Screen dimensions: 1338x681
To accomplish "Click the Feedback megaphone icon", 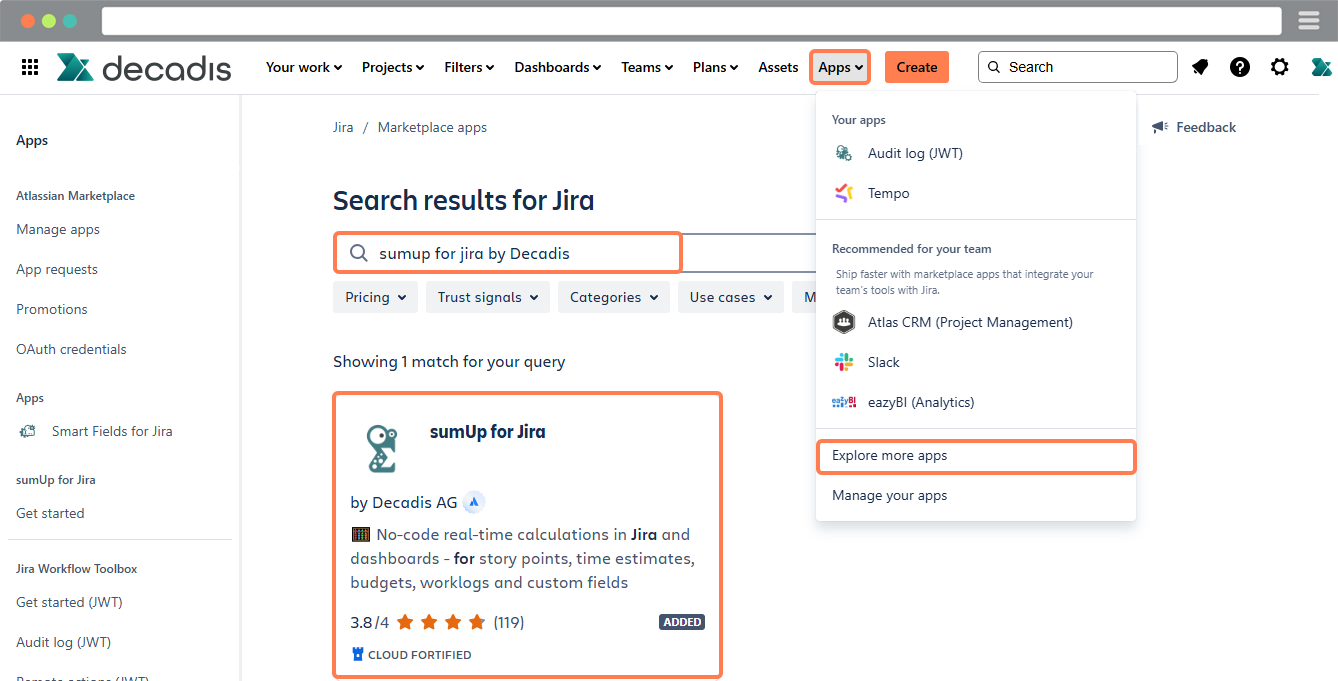I will tap(1160, 127).
